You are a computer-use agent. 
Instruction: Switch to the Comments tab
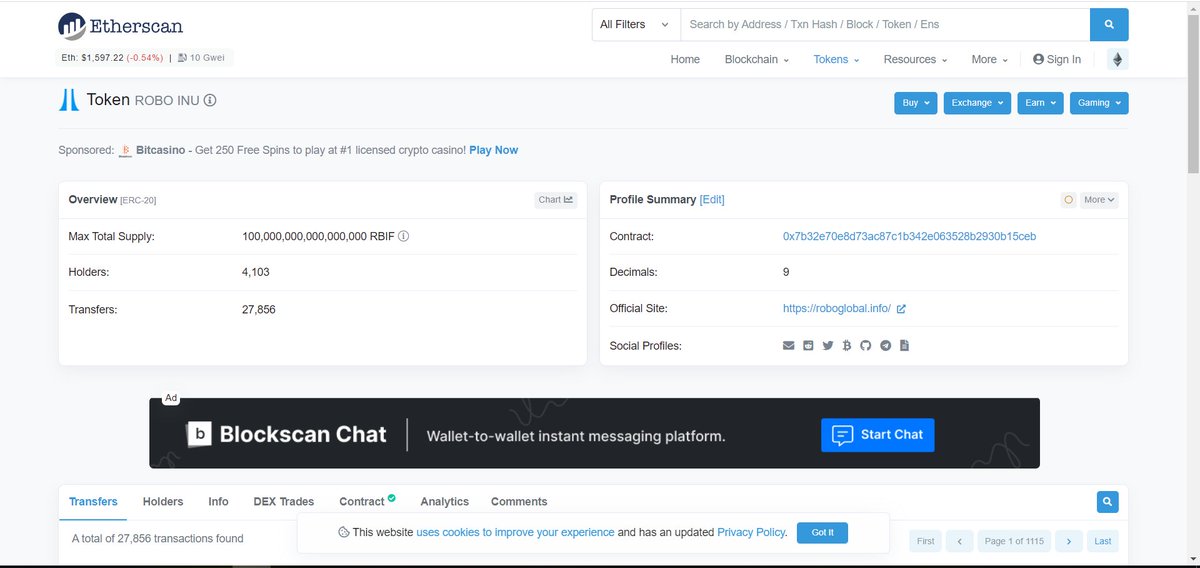[x=519, y=502]
